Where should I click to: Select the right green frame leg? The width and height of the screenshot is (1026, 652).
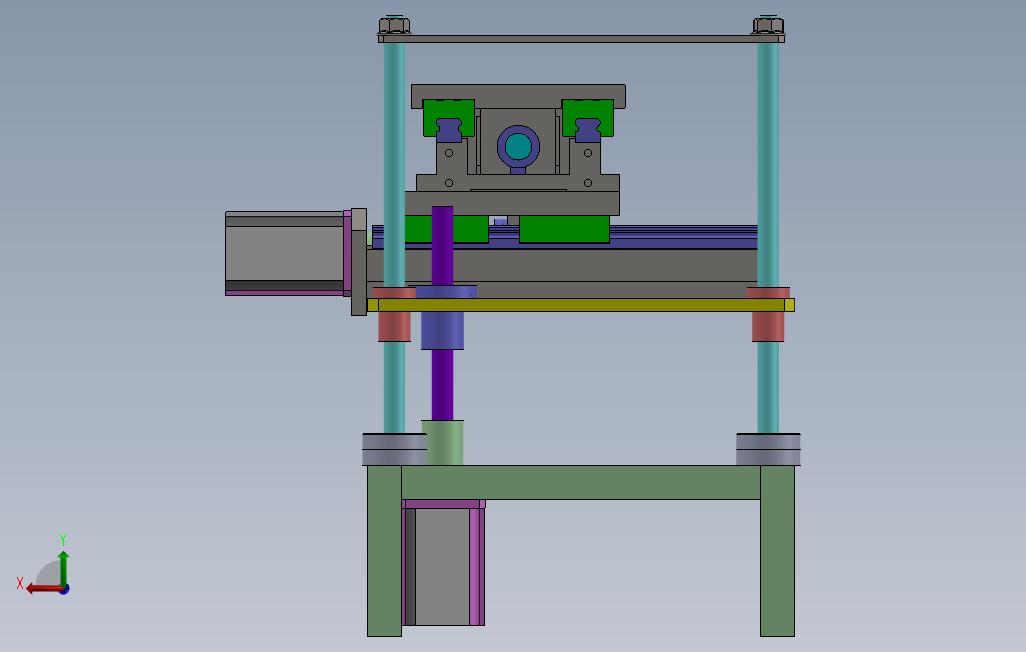[x=777, y=551]
